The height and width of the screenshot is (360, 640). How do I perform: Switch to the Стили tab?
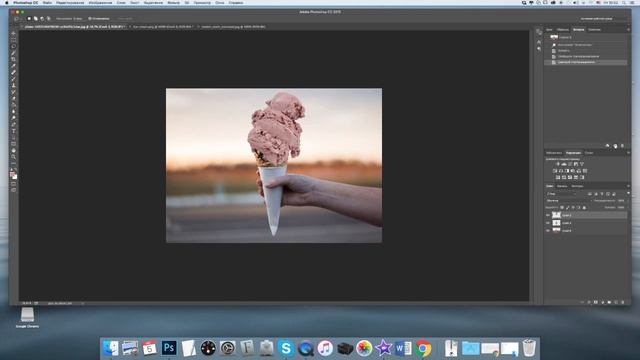coord(589,153)
